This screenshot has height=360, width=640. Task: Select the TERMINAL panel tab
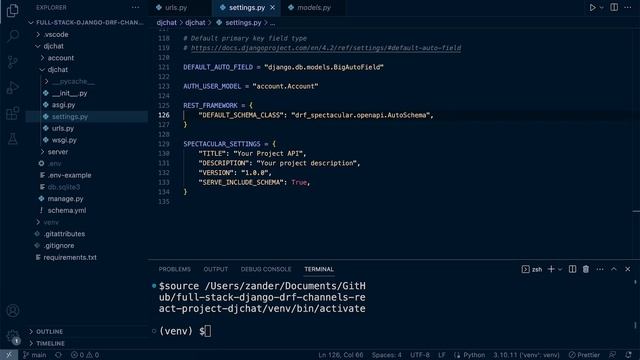(319, 269)
